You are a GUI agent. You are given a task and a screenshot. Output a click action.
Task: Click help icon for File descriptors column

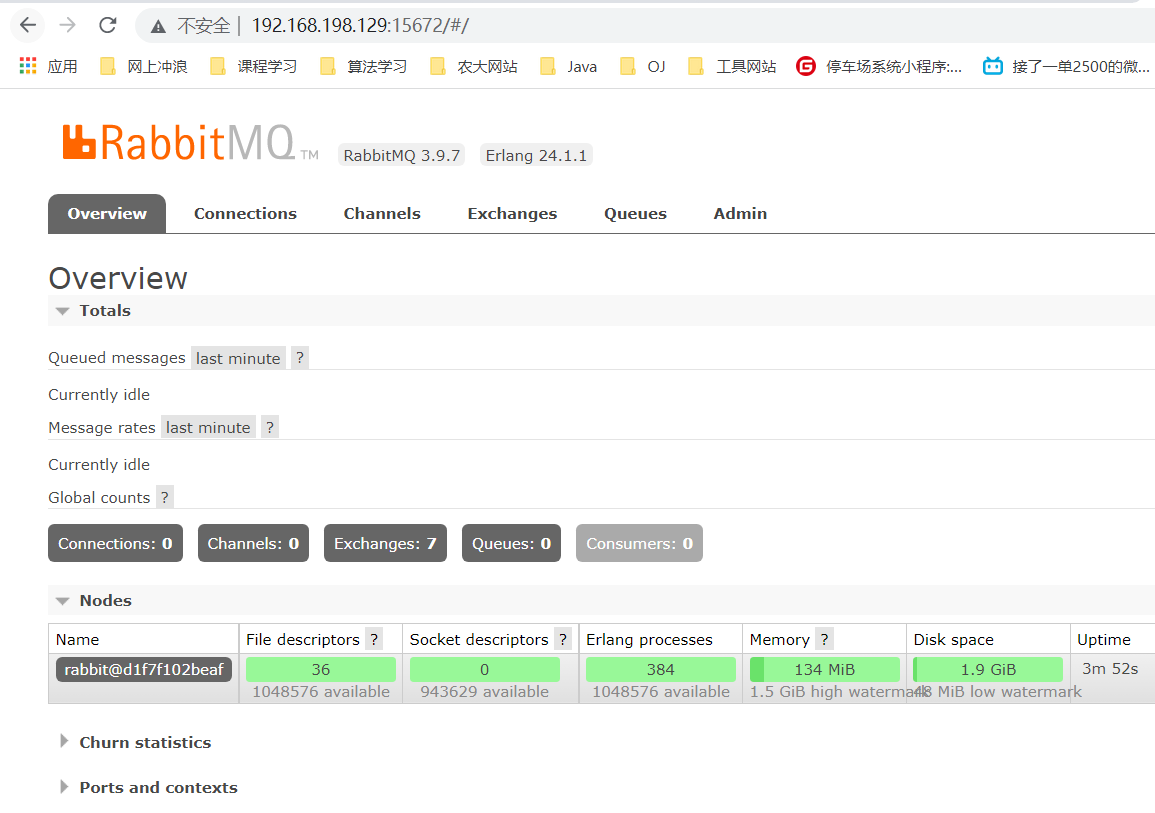(374, 640)
